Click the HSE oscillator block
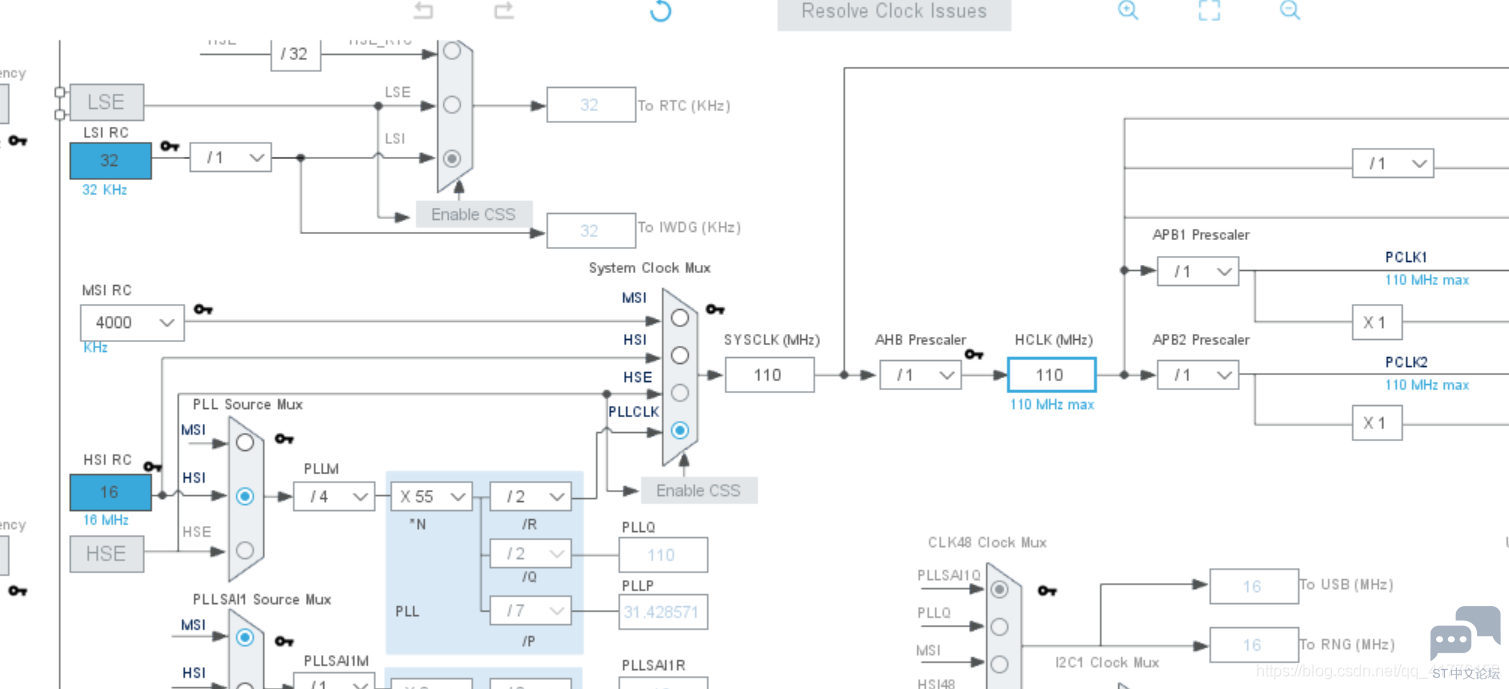1509x689 pixels. (106, 554)
